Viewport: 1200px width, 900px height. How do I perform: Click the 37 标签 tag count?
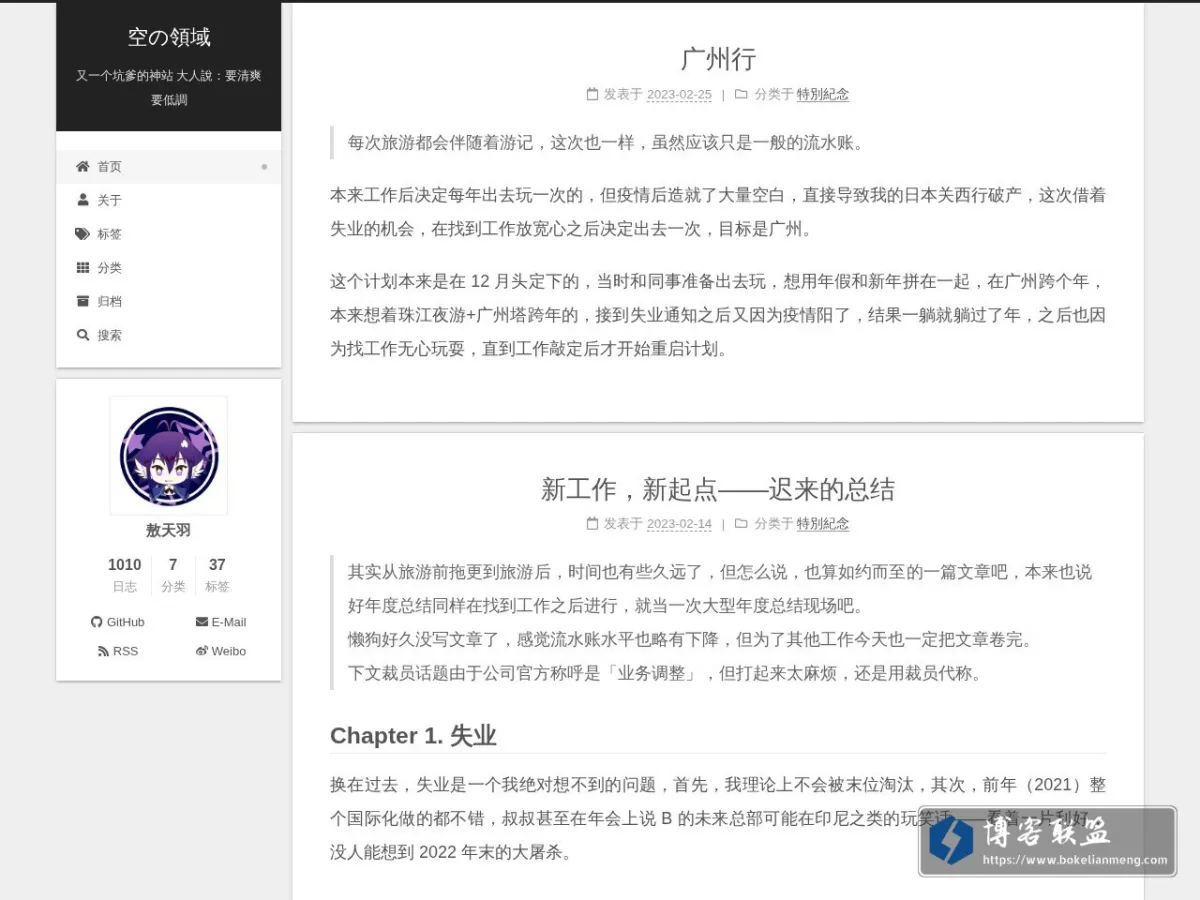pyautogui.click(x=217, y=575)
